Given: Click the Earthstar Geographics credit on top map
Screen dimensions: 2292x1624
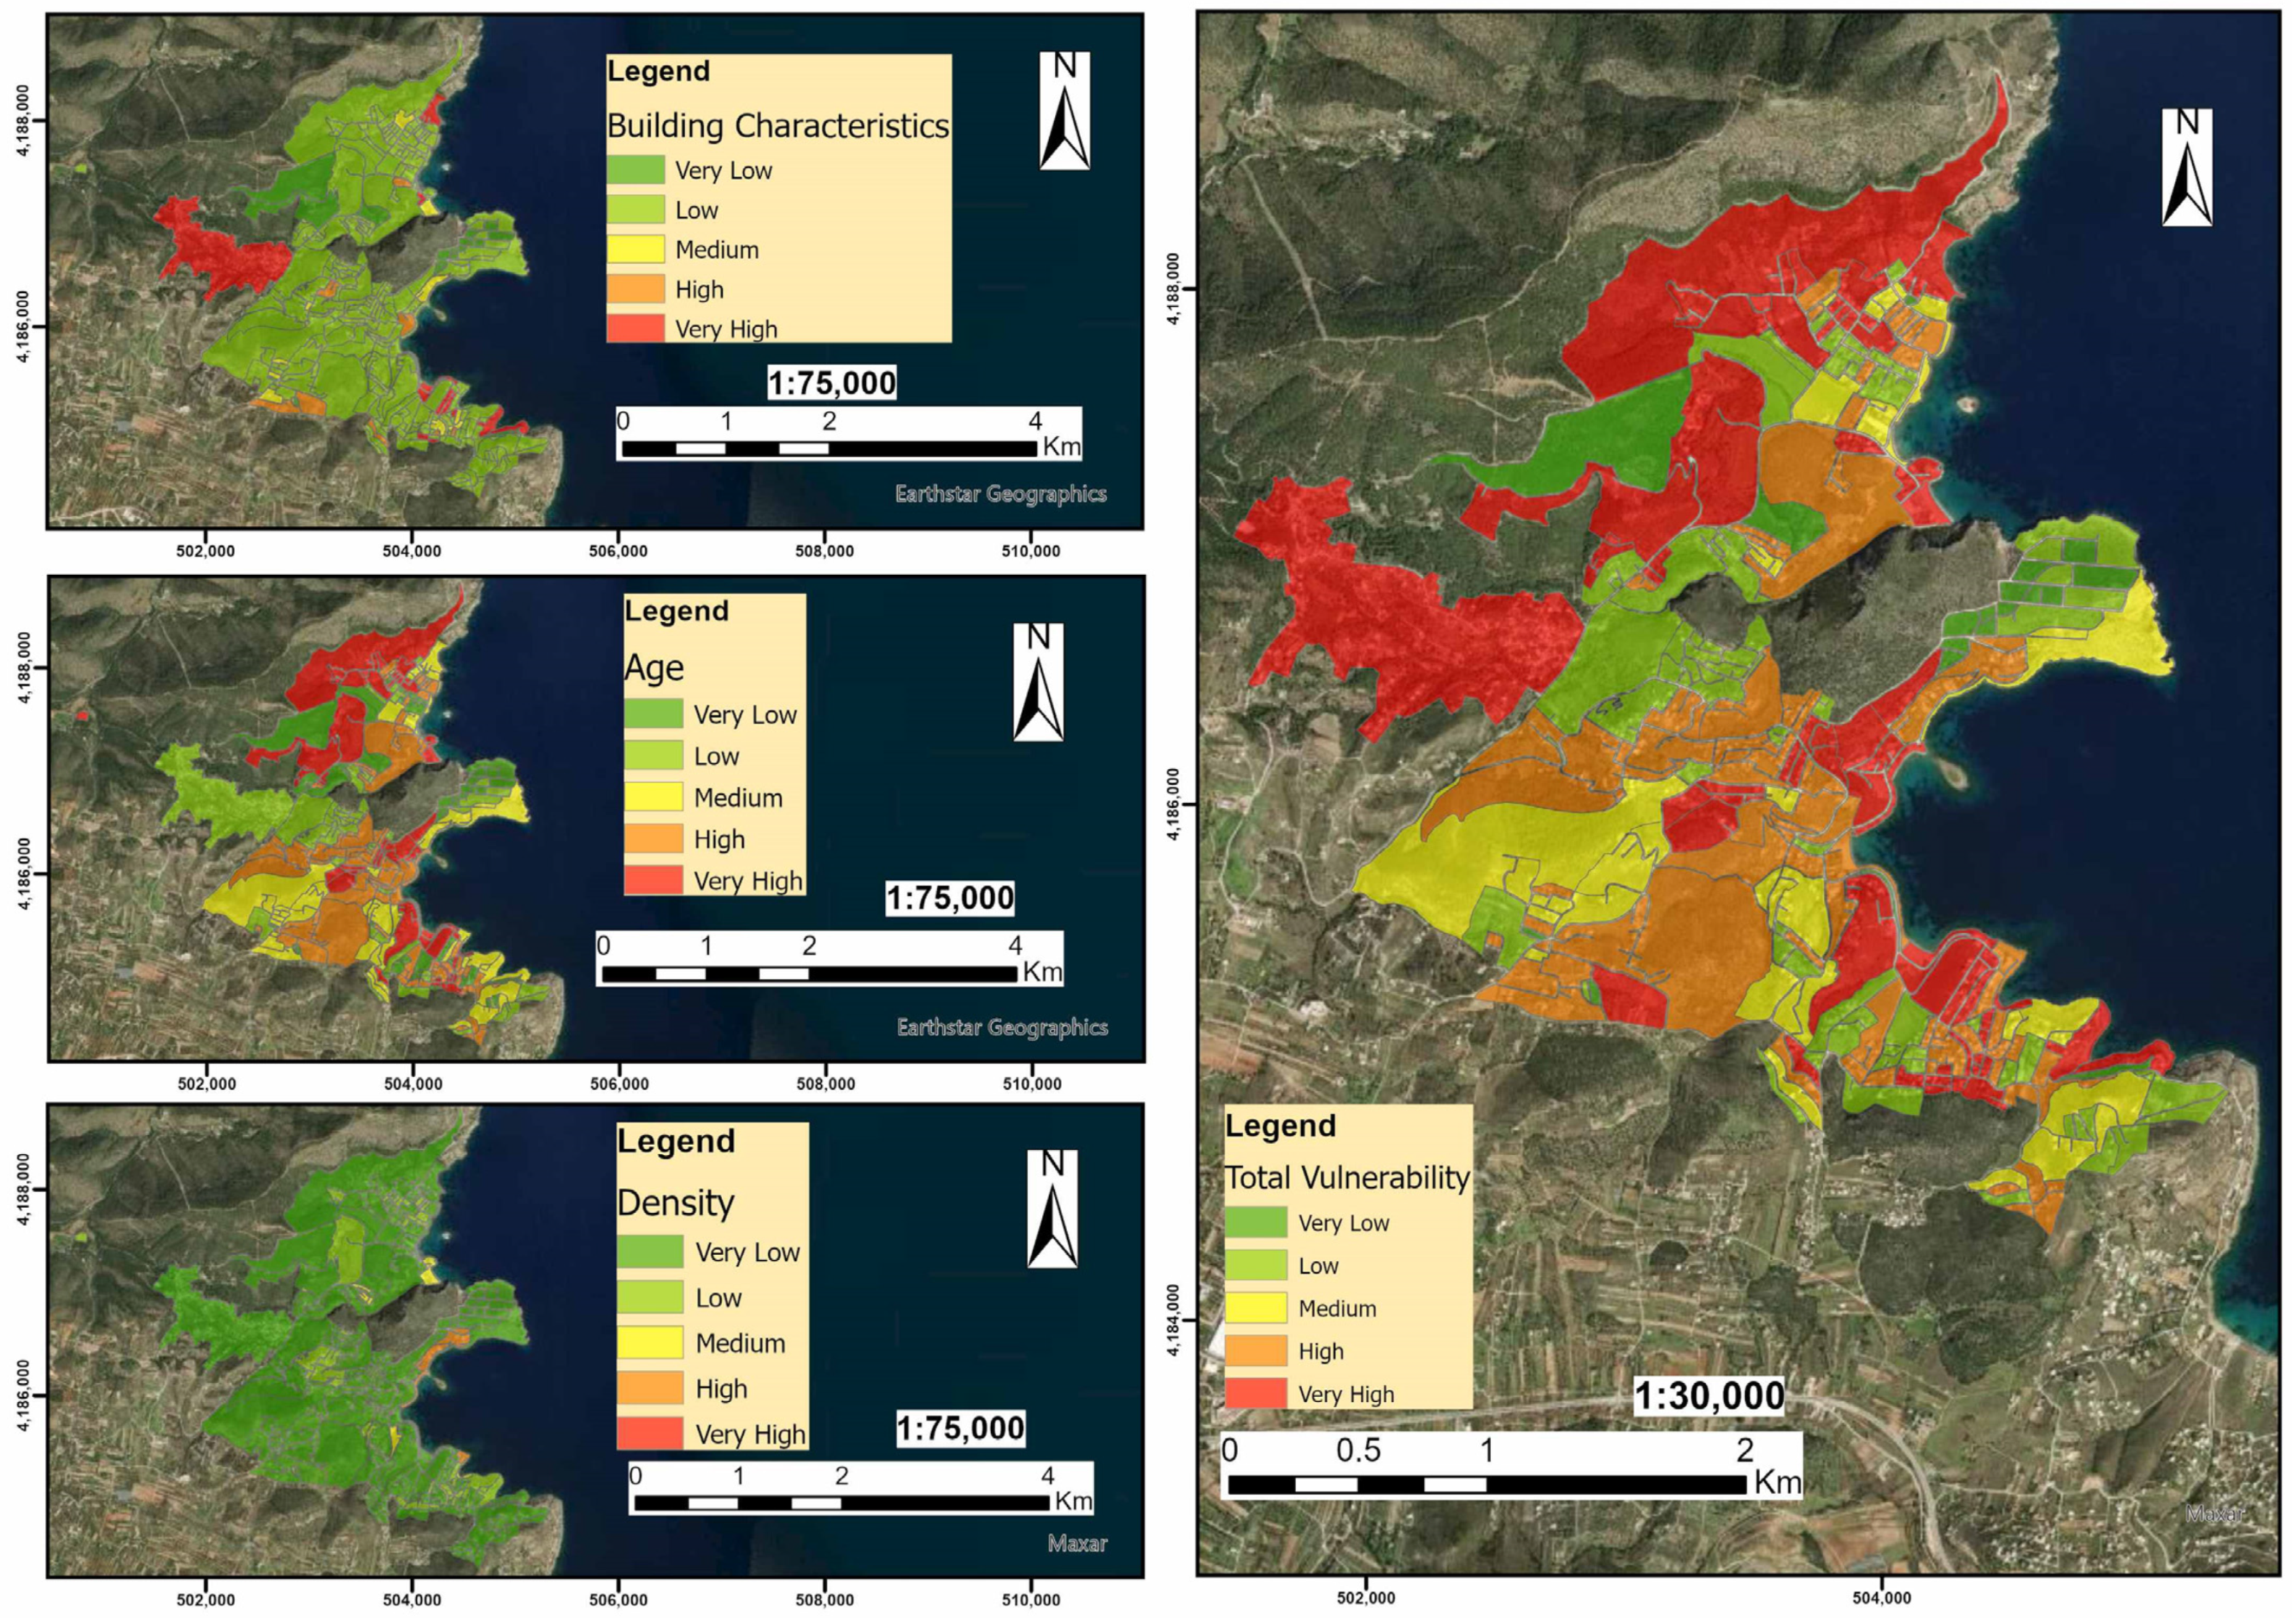Looking at the screenshot, I should point(1000,493).
